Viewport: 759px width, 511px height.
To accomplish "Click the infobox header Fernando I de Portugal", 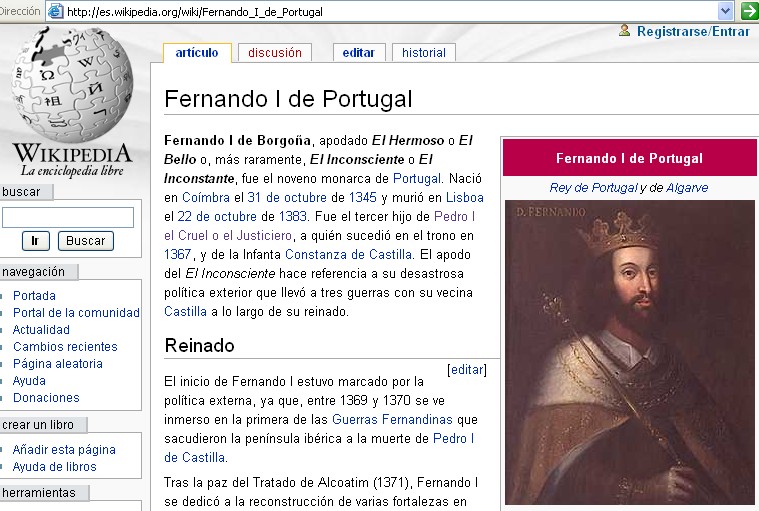I will (x=629, y=158).
